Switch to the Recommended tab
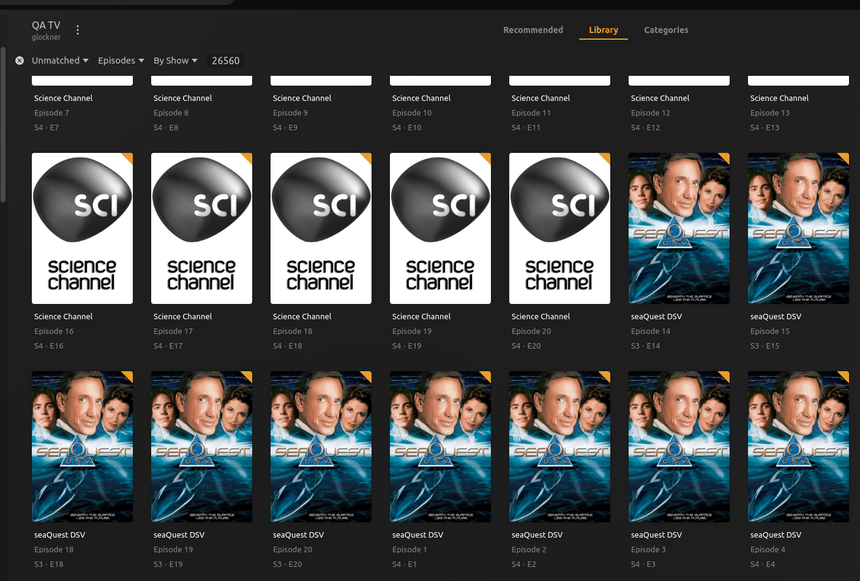The image size is (860, 581). pyautogui.click(x=533, y=30)
